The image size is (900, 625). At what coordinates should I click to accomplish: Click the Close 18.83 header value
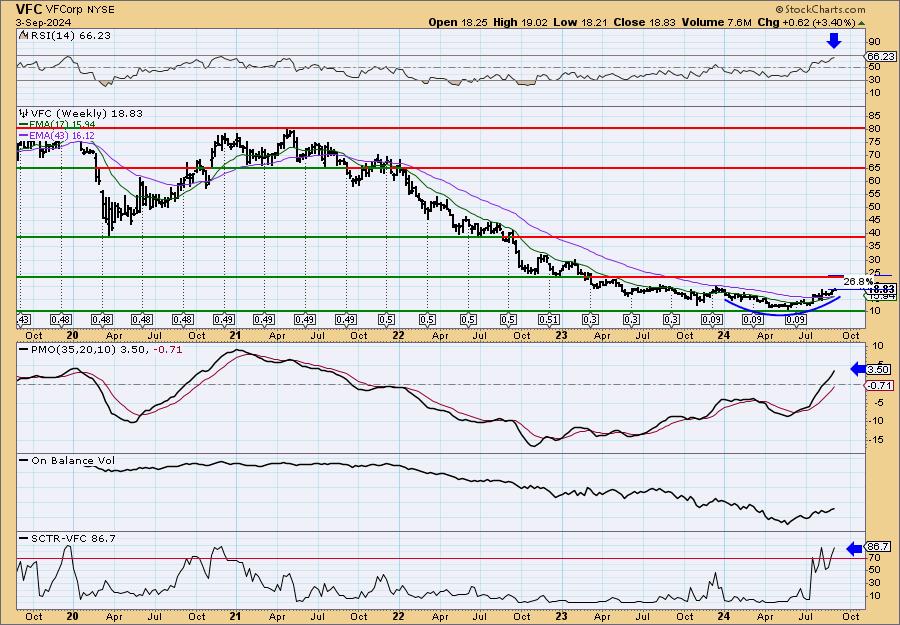click(x=645, y=22)
